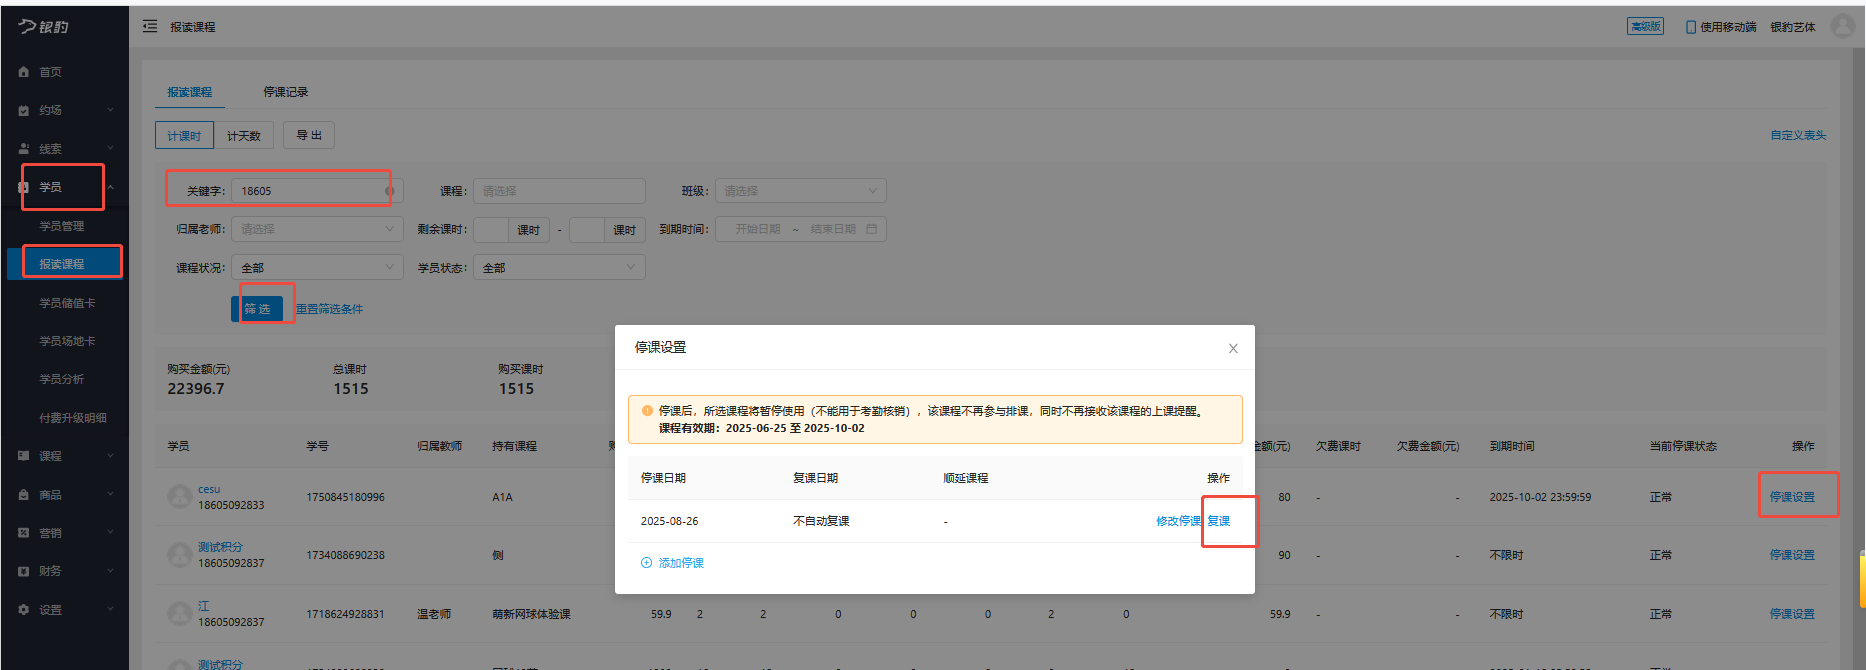This screenshot has height=670, width=1866.
Task: Select the 报读课程 tab
Action: (190, 92)
